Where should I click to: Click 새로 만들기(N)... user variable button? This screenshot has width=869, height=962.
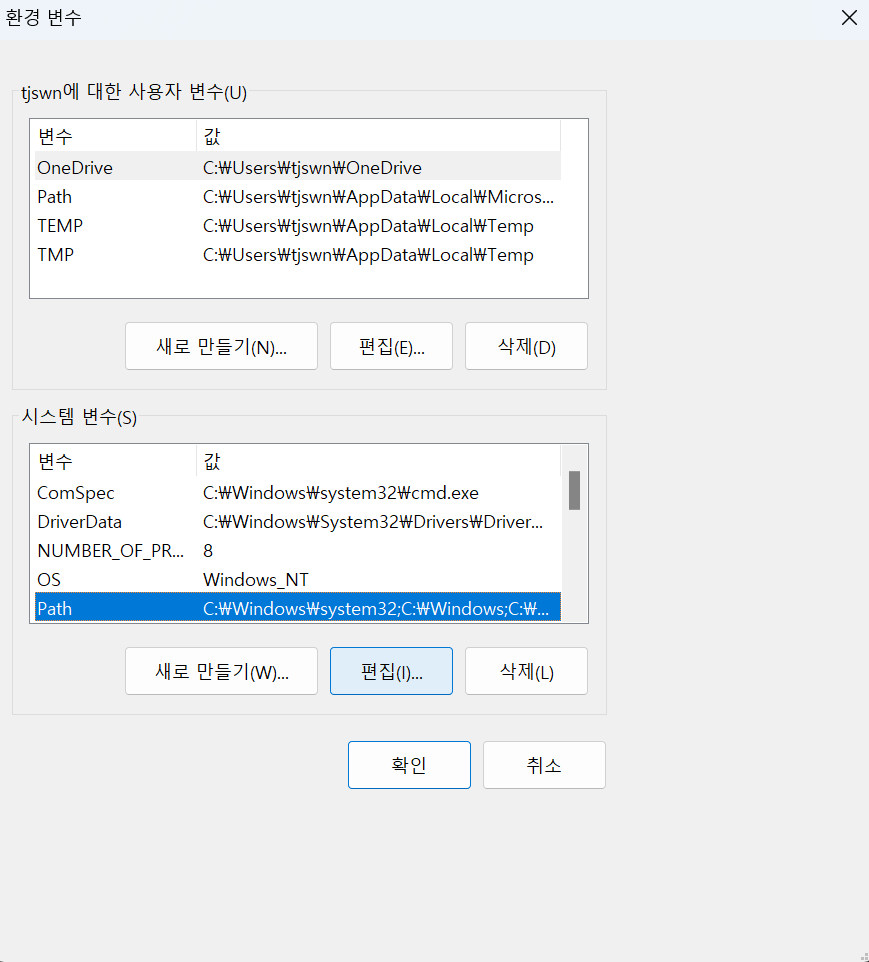(x=221, y=347)
